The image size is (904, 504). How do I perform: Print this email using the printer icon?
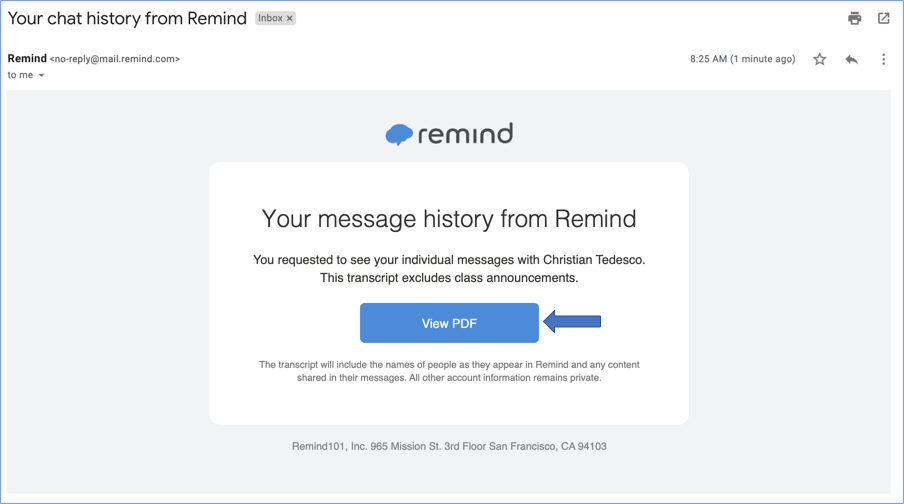pos(854,18)
